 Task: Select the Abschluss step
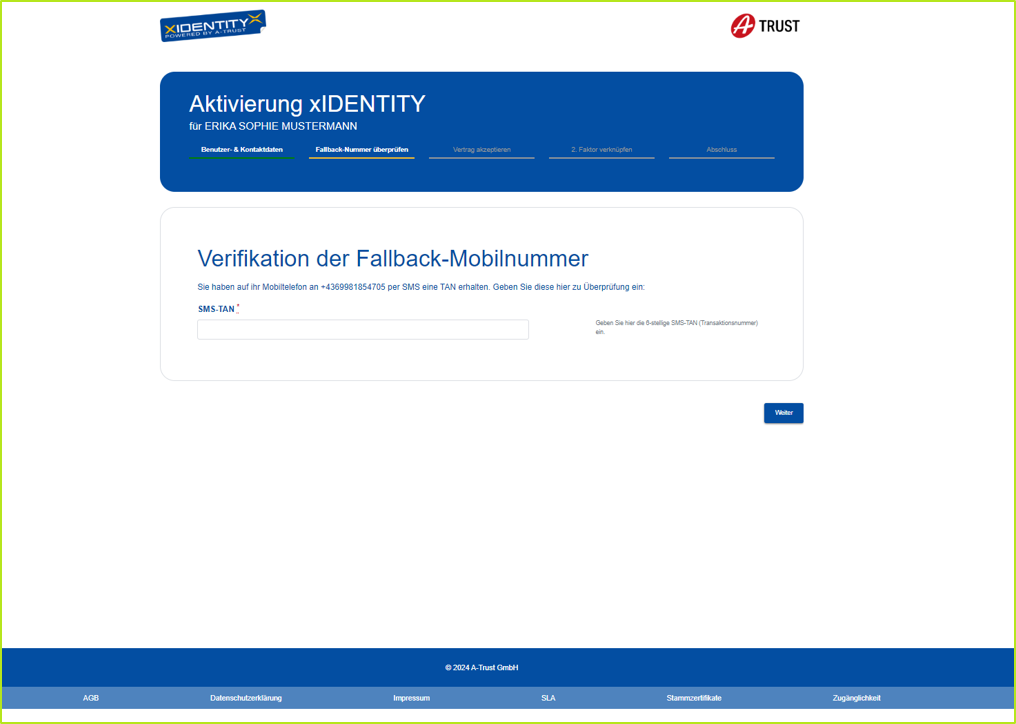click(721, 148)
